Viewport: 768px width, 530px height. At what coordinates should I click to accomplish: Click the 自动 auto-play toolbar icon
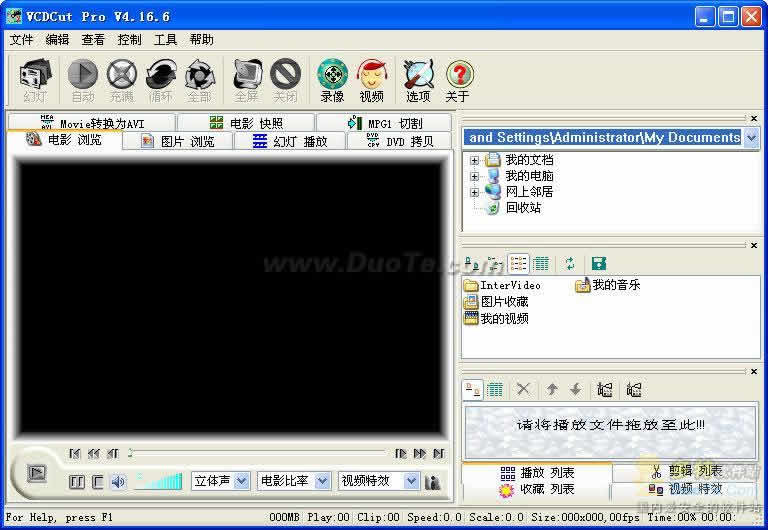82,81
